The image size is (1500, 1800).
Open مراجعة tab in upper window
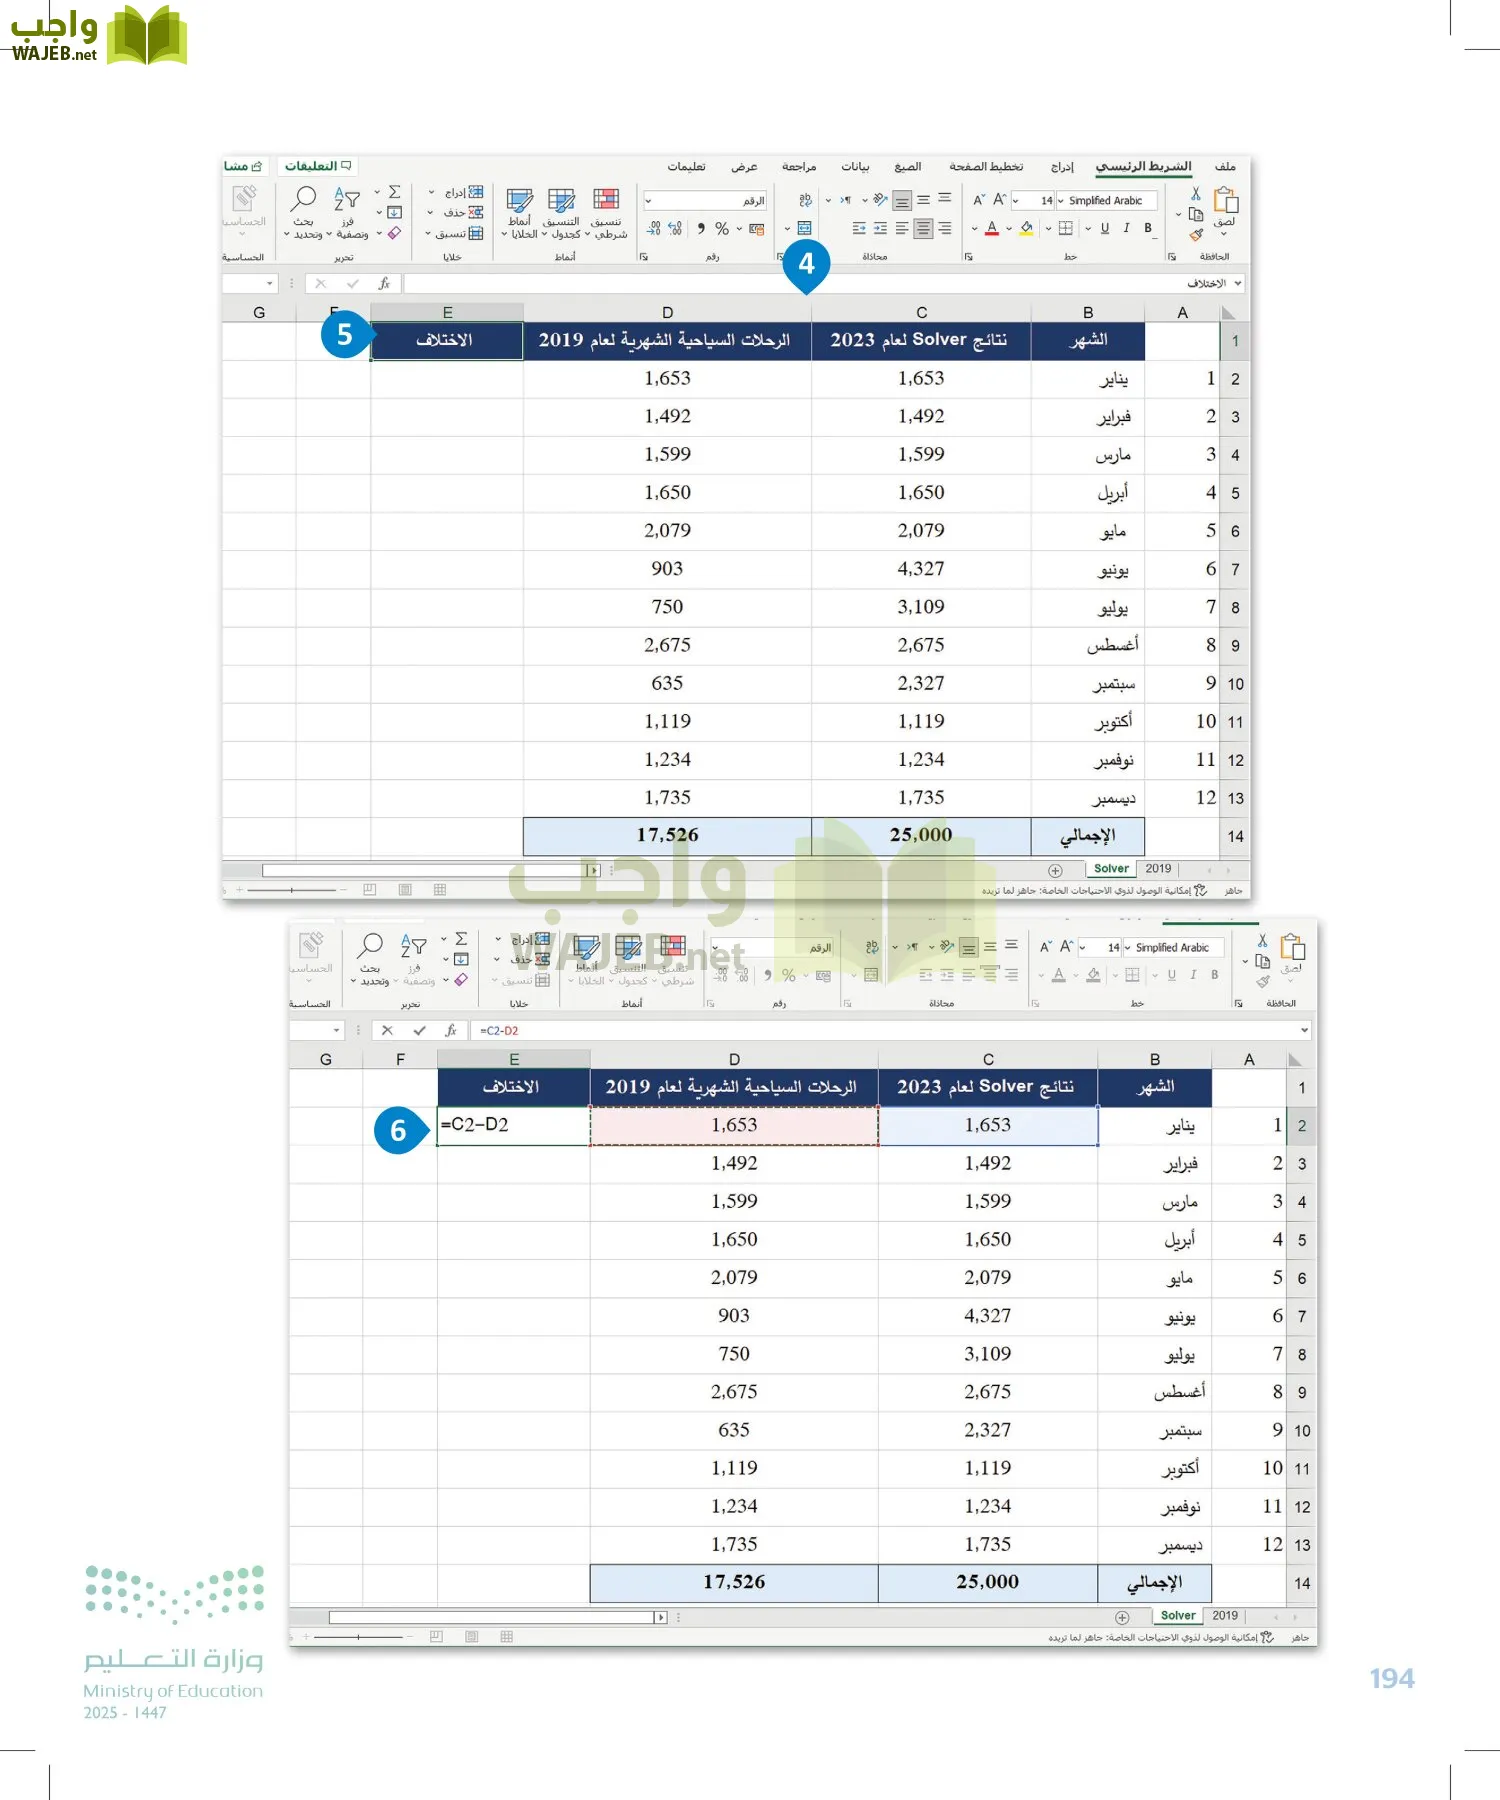[799, 167]
